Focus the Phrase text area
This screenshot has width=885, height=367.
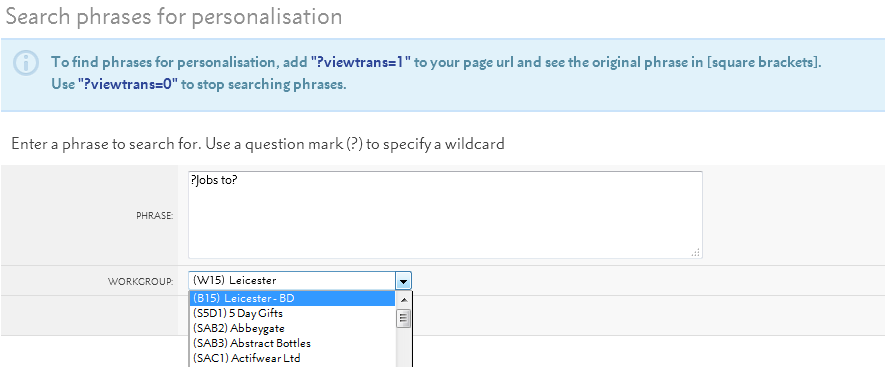pyautogui.click(x=445, y=215)
